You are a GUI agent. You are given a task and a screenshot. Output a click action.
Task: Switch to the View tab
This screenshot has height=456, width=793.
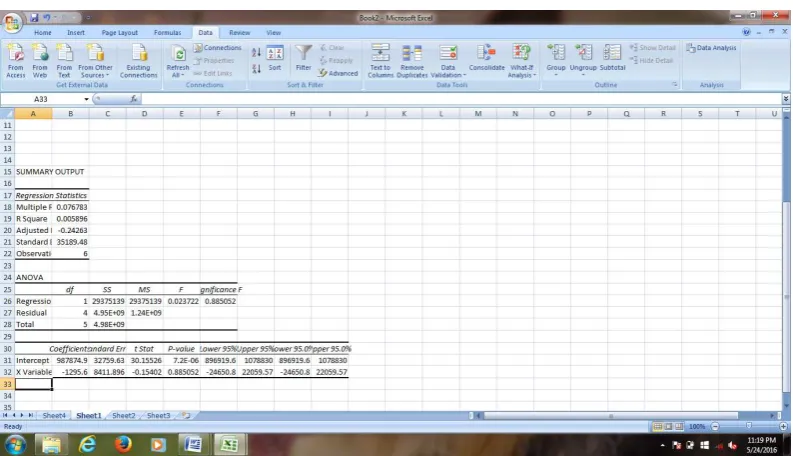pos(274,32)
